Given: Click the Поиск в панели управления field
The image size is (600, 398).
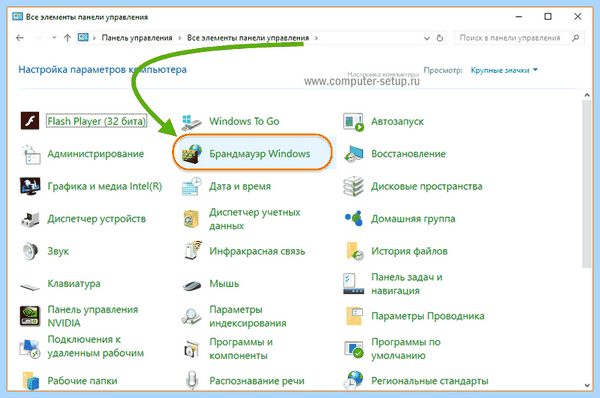Looking at the screenshot, I should pyautogui.click(x=519, y=38).
